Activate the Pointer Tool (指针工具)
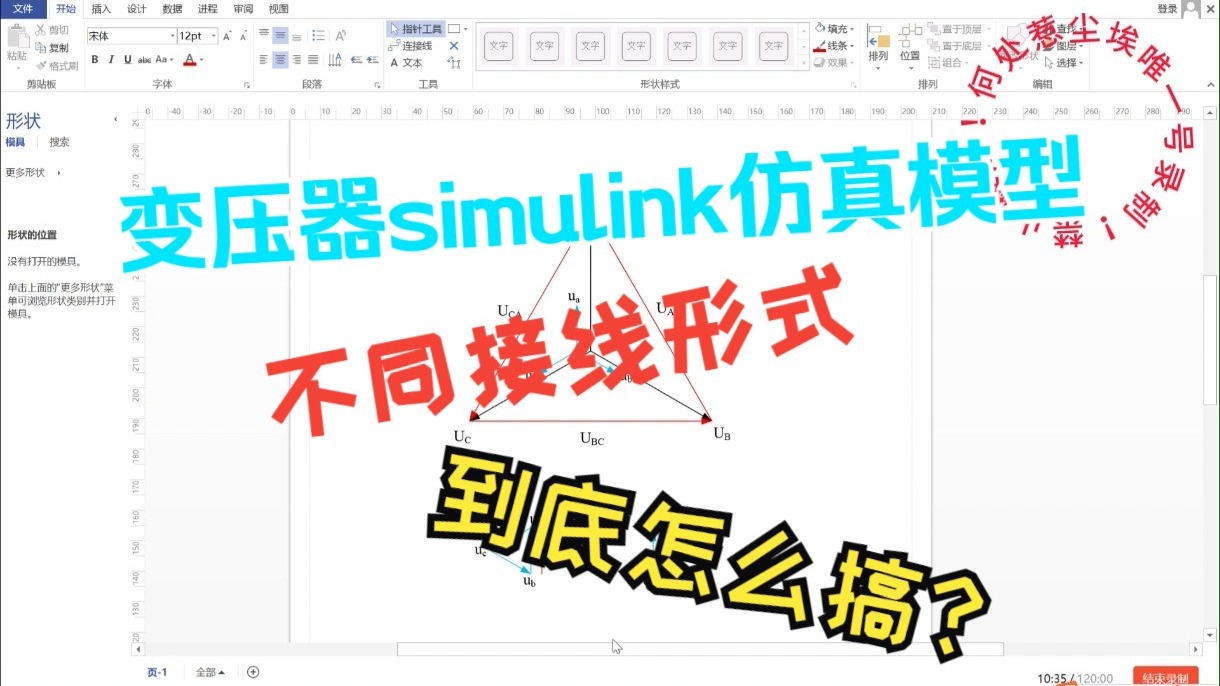This screenshot has width=1220, height=686. pos(415,30)
